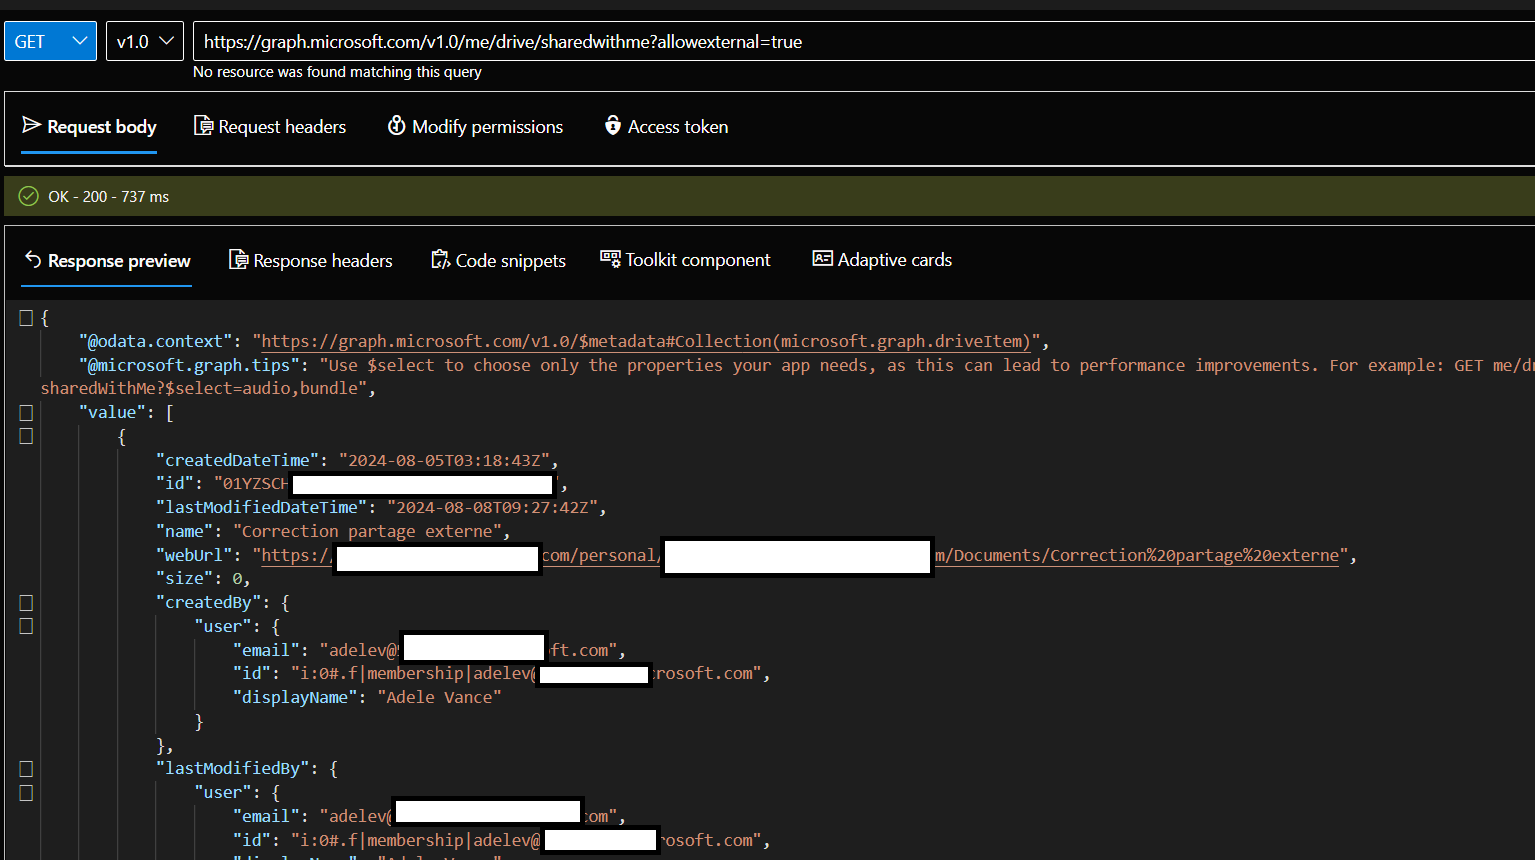Open the webUrl Correction partage externe link
The height and width of the screenshot is (860, 1535).
click(800, 555)
